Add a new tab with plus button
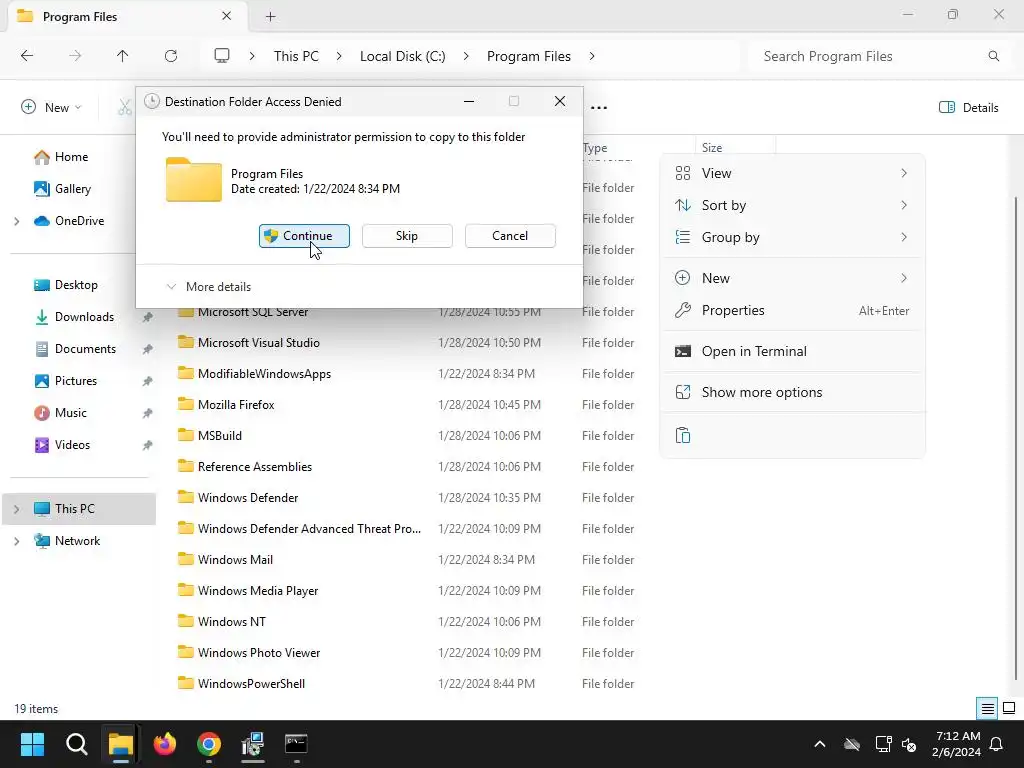 point(270,17)
